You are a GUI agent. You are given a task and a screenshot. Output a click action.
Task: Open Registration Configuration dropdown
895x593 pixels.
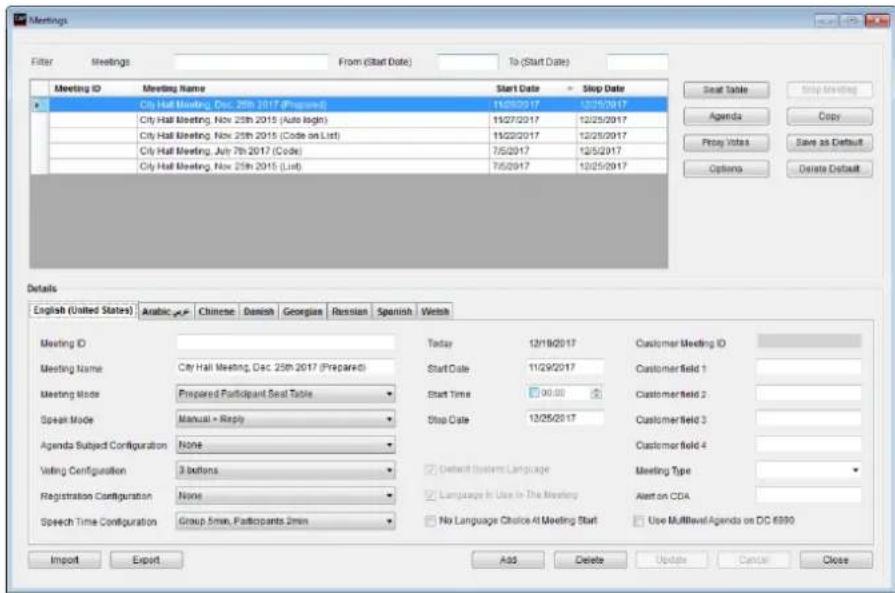pos(285,496)
